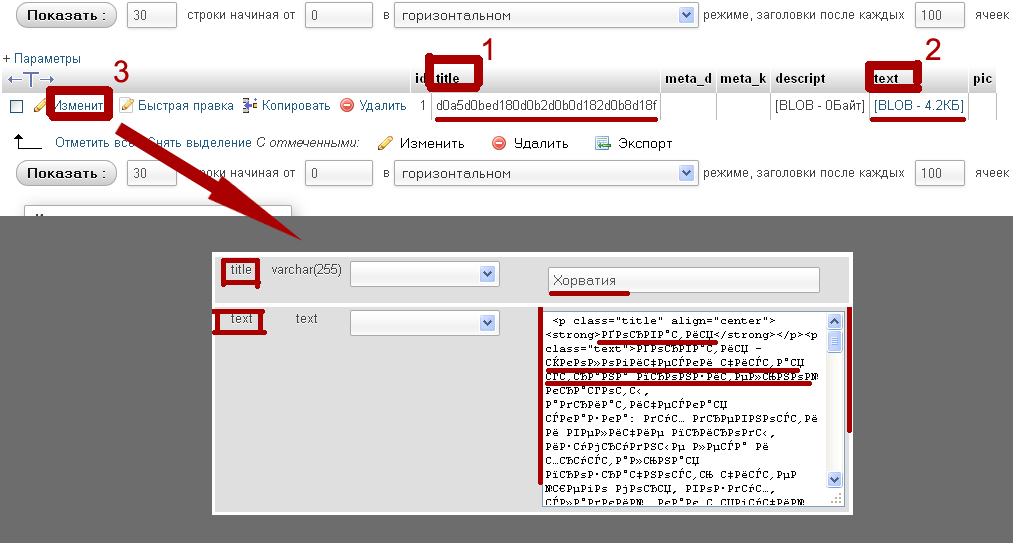Image resolution: width=1013 pixels, height=543 pixels.
Task: Click the Export (Экспорт) icon
Action: [603, 143]
